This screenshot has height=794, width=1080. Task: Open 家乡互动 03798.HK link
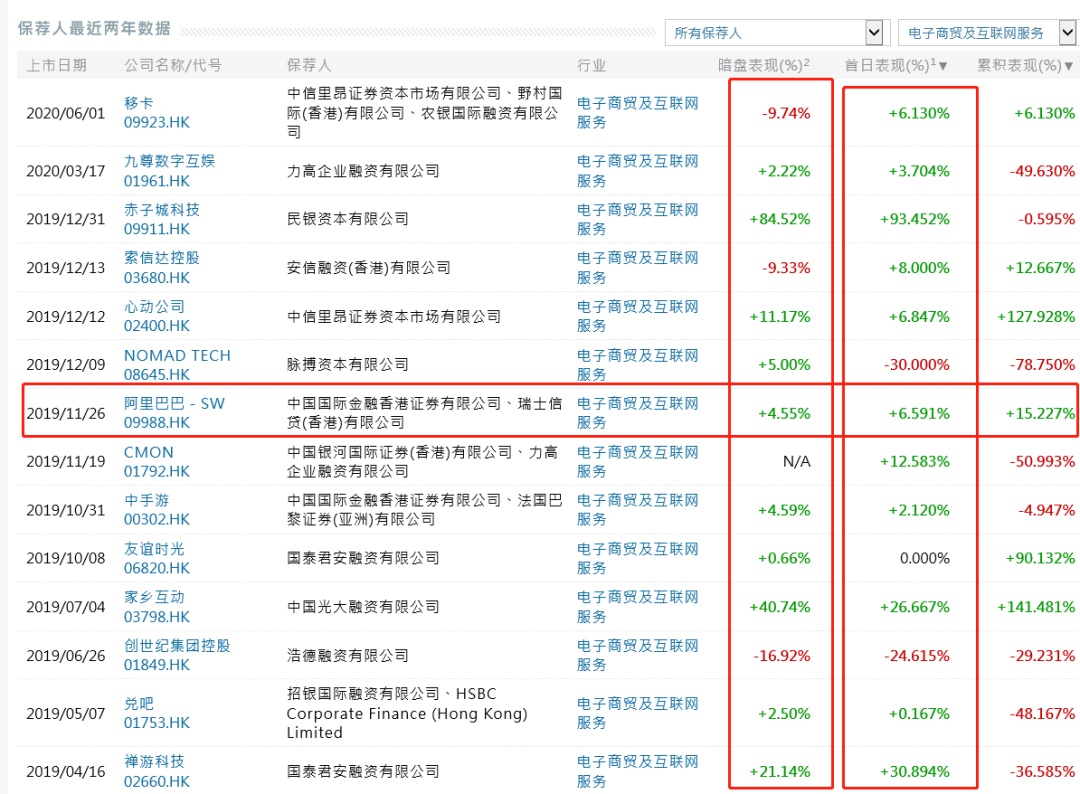156,607
